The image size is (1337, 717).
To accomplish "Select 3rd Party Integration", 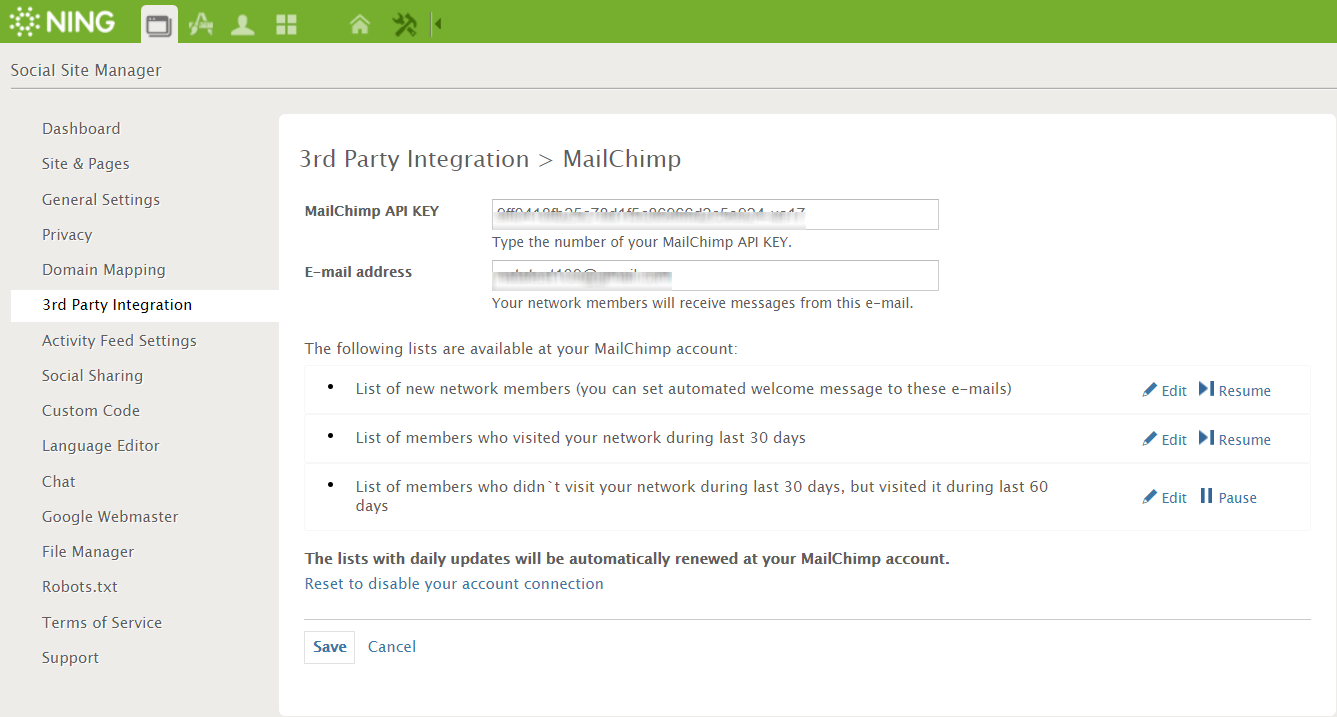I will click(x=145, y=305).
